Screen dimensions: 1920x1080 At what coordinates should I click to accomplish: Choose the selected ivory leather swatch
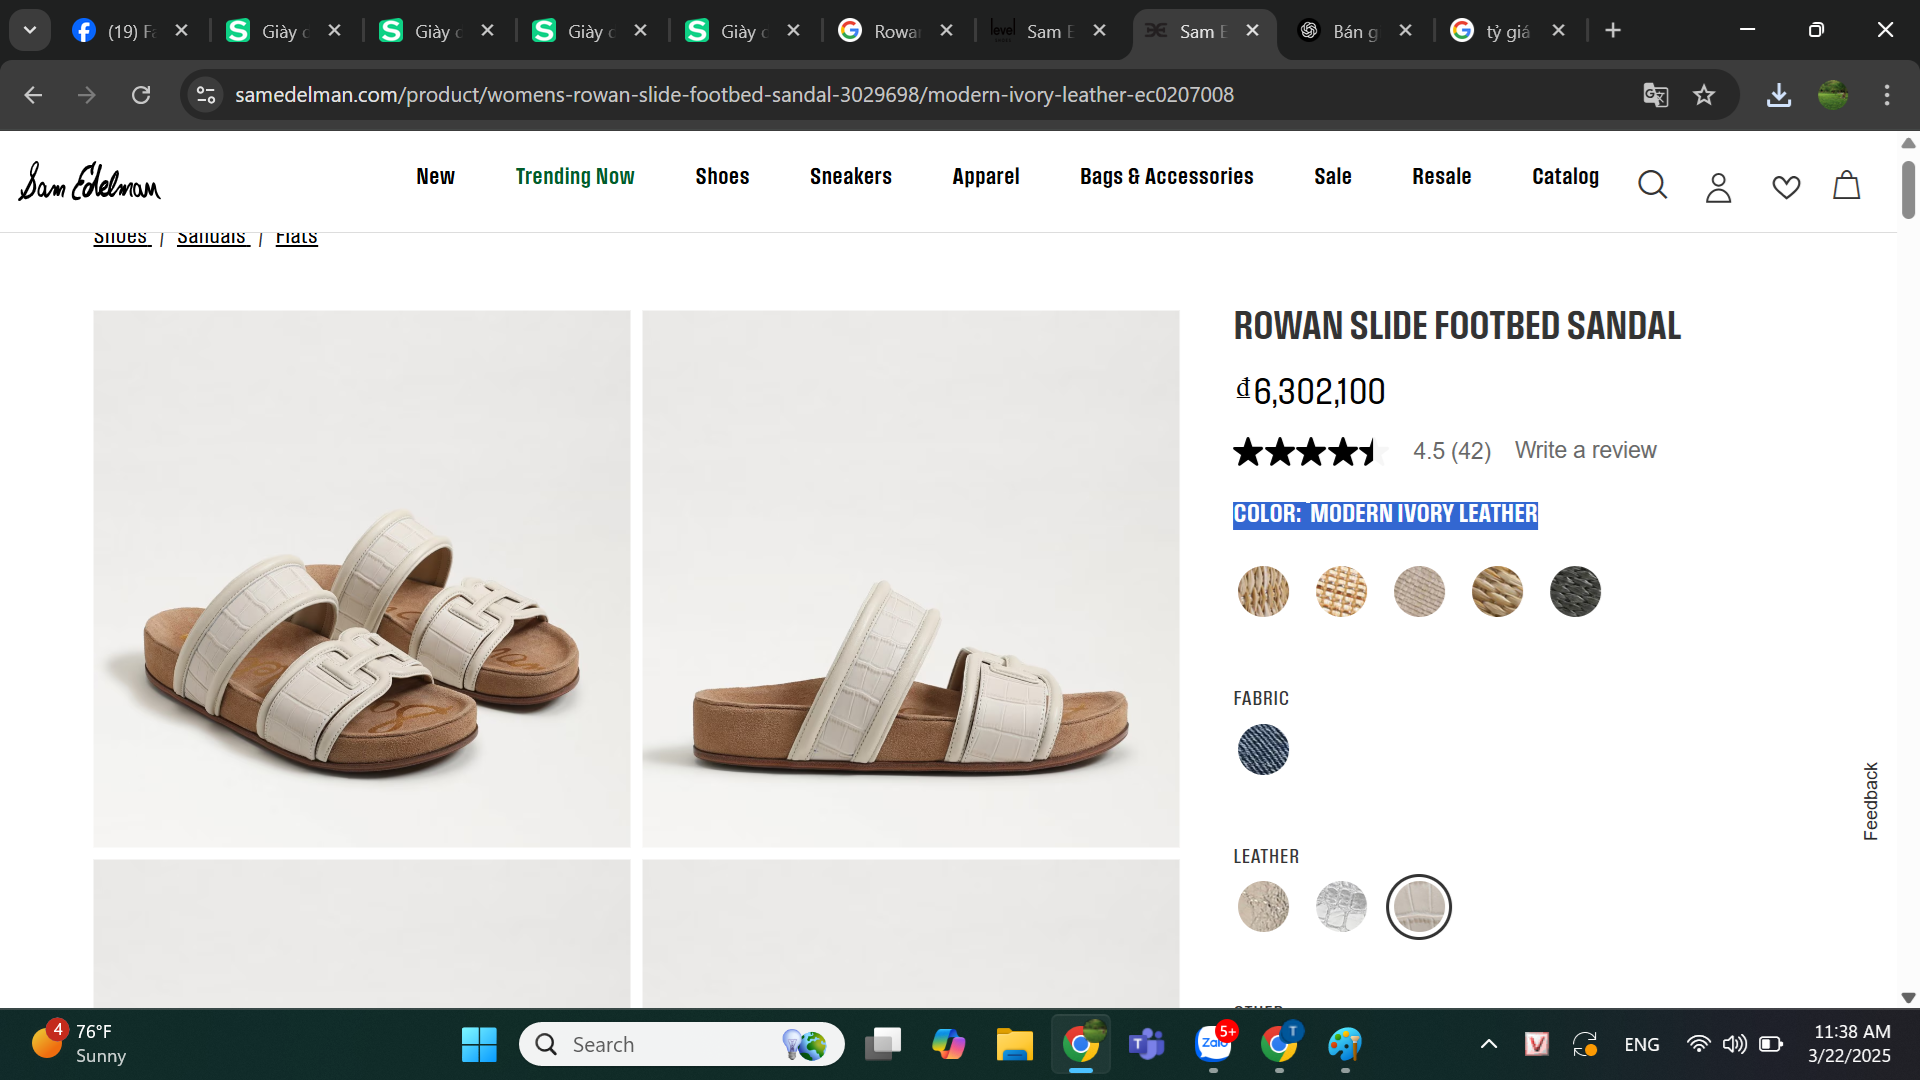[1418, 907]
